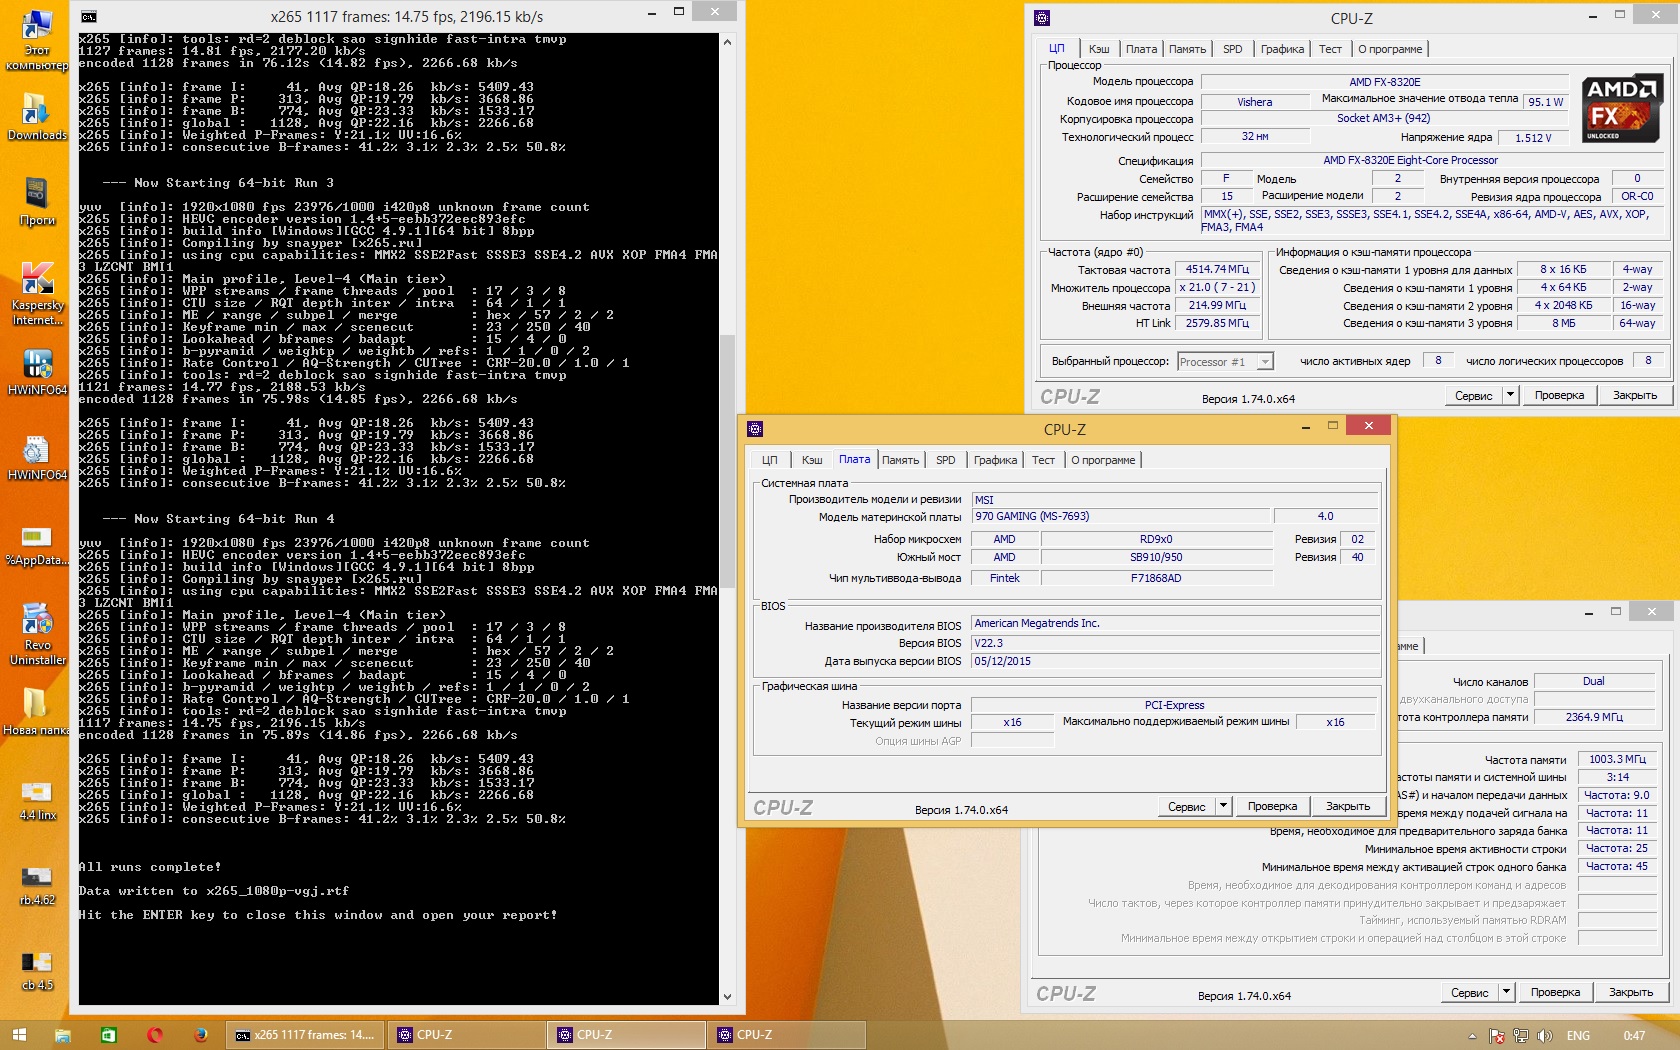Open the title-bar icon of the processor CPU-Z window
The width and height of the screenshot is (1680, 1050).
pyautogui.click(x=1042, y=18)
